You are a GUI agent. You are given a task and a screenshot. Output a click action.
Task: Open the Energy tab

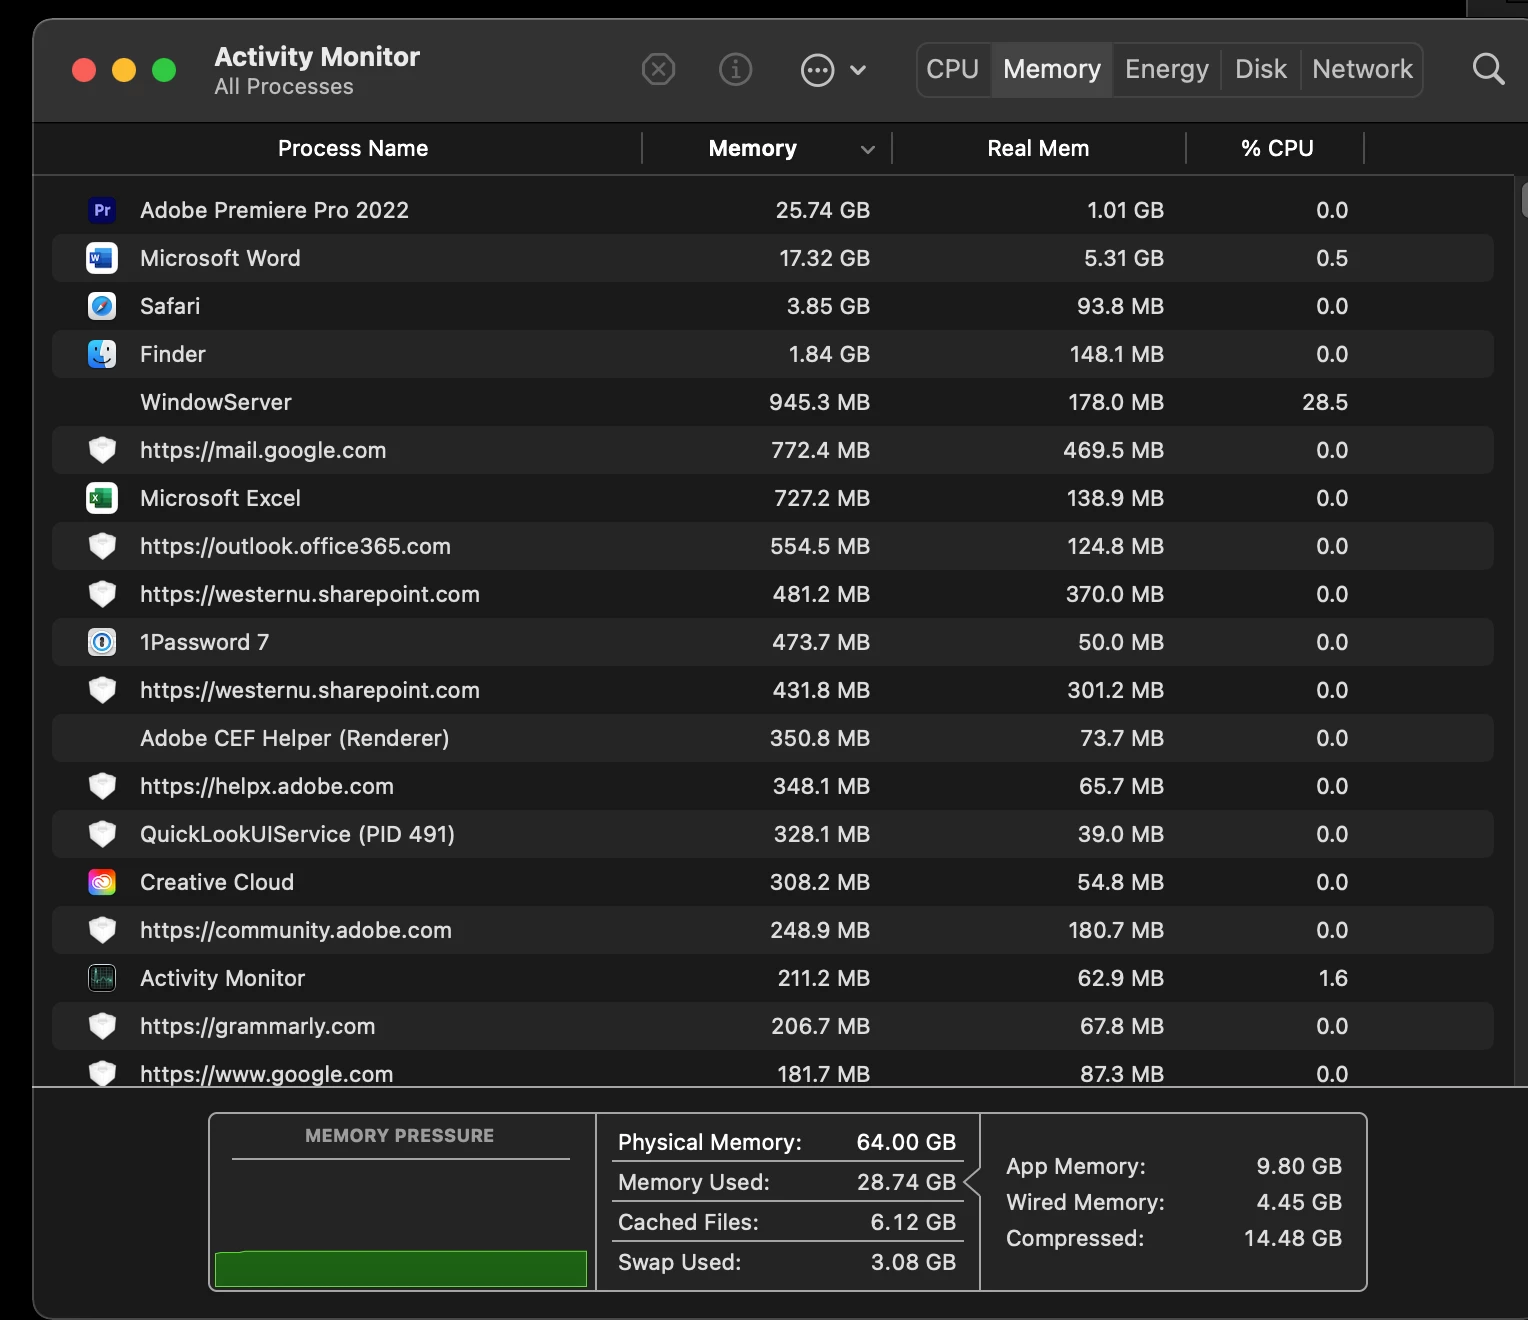pyautogui.click(x=1166, y=69)
